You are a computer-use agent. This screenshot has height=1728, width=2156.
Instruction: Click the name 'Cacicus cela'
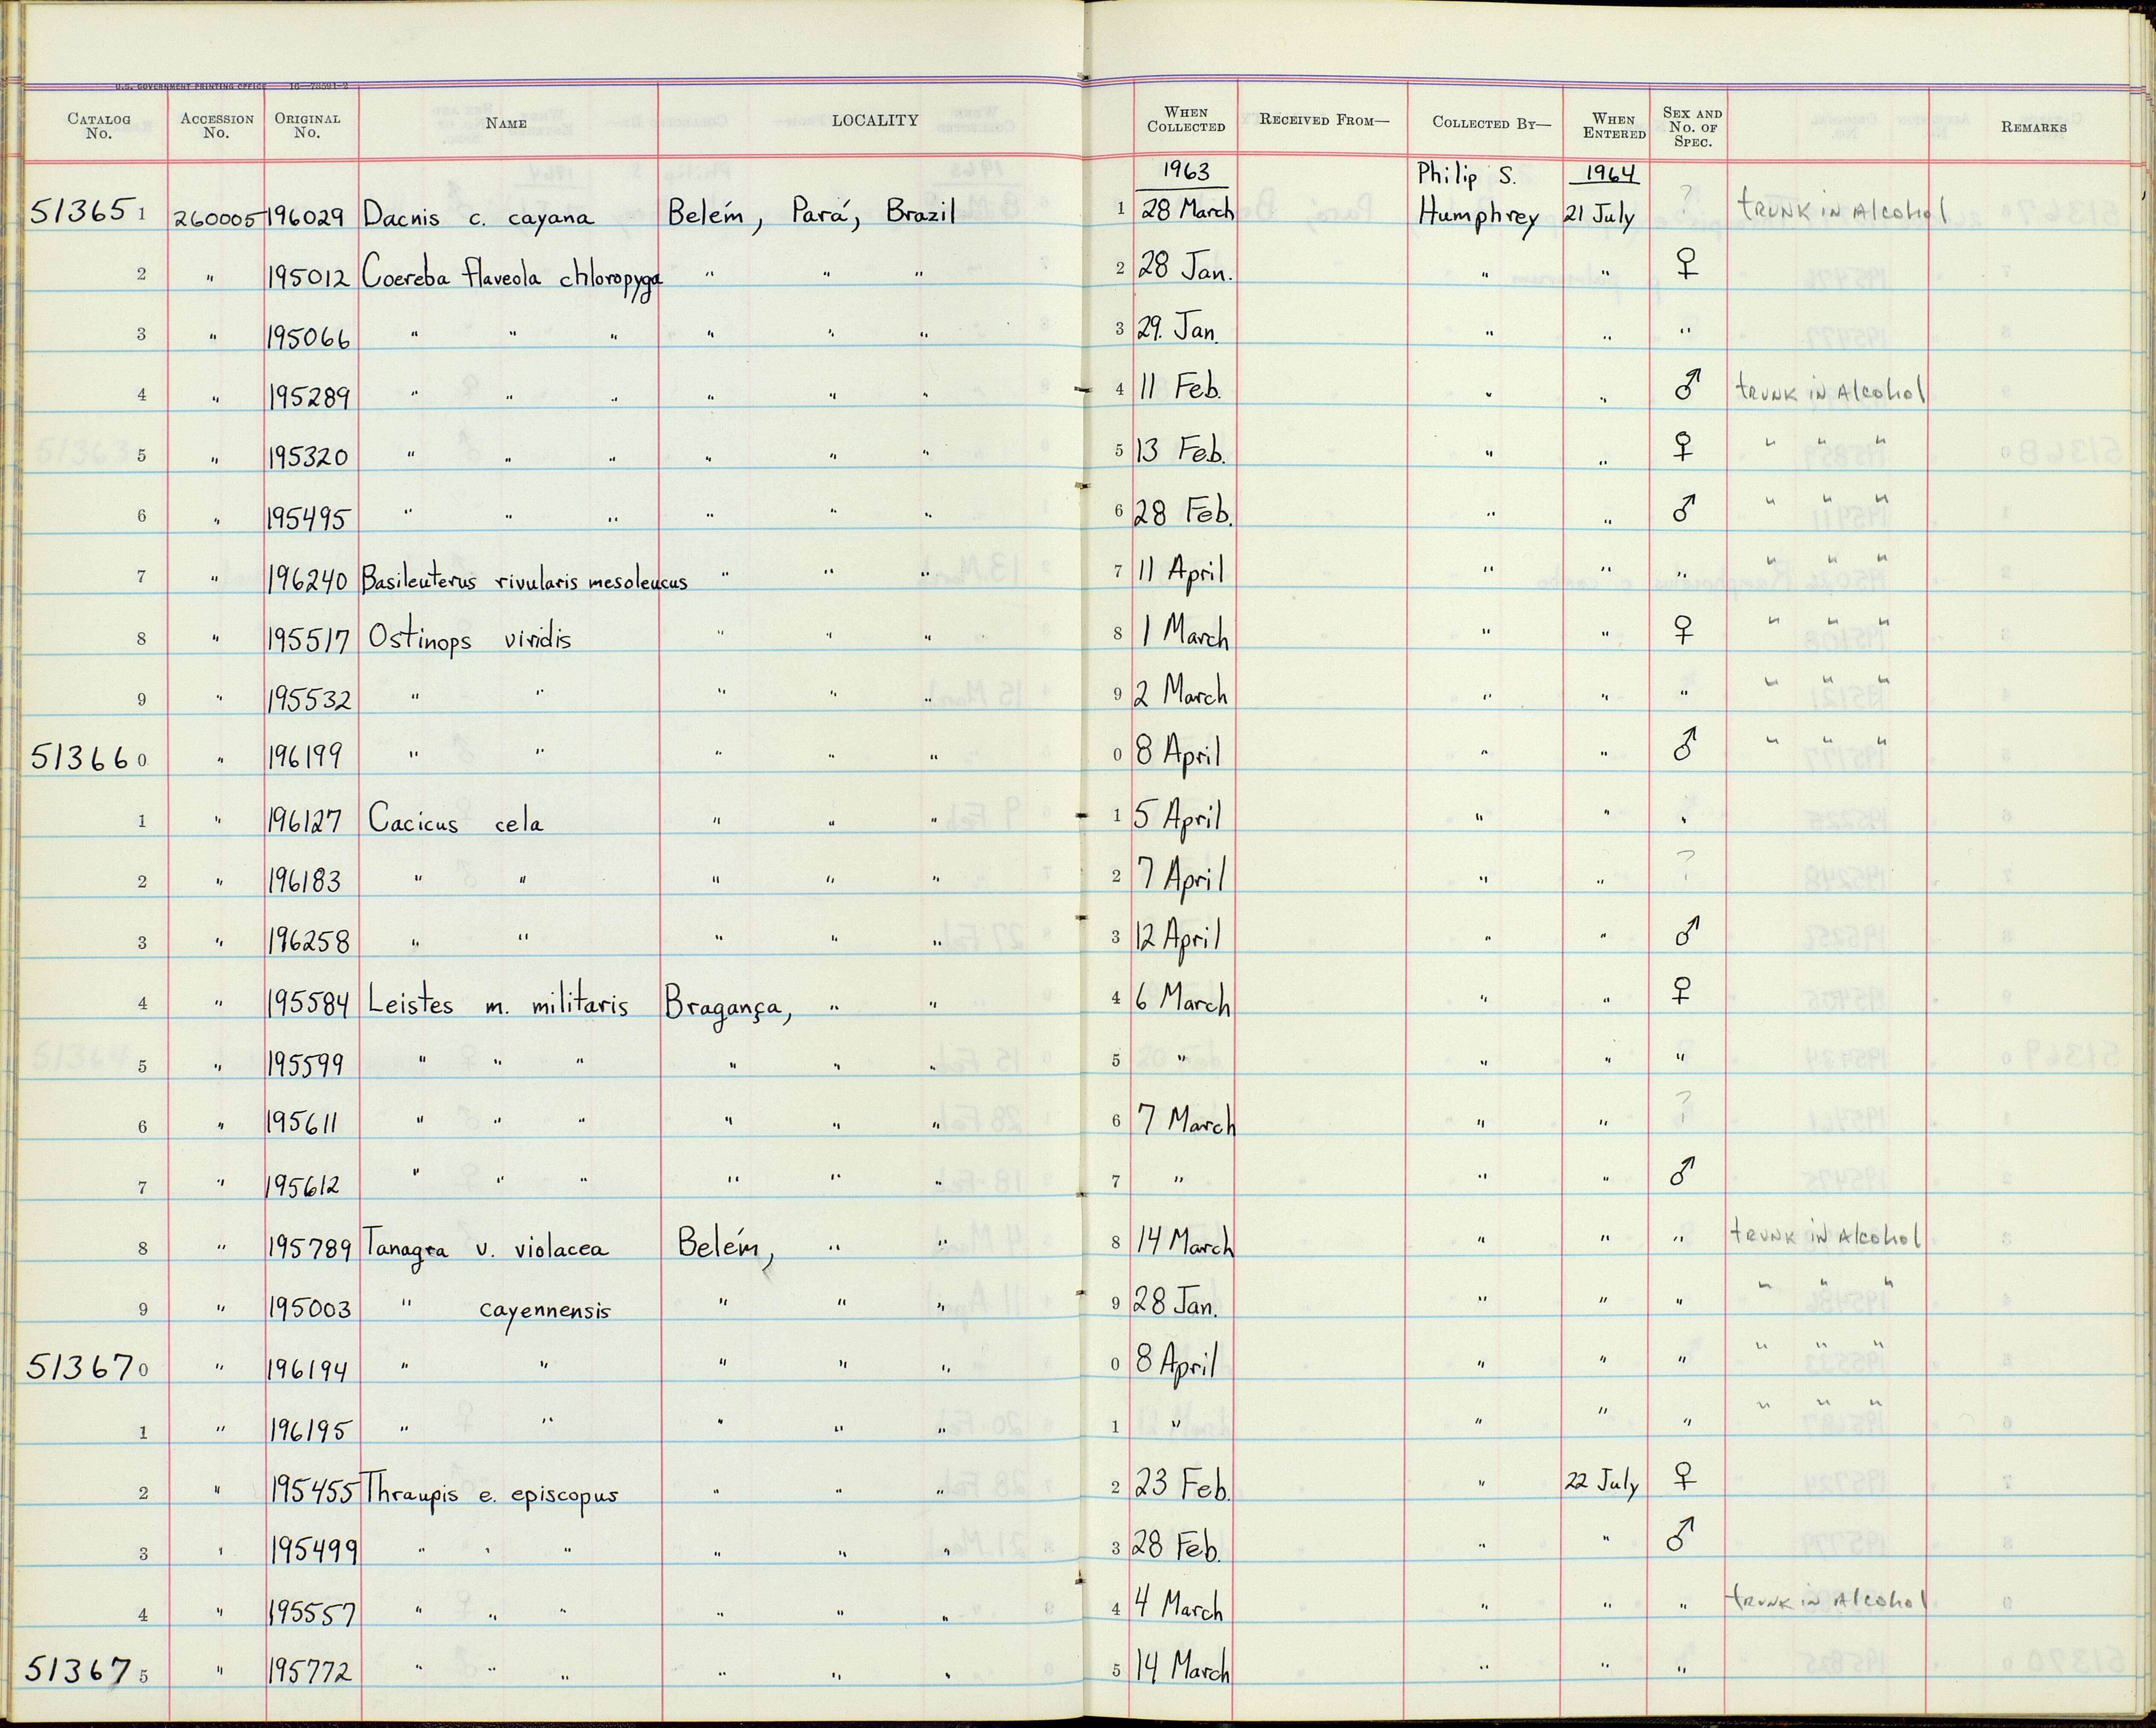point(456,821)
